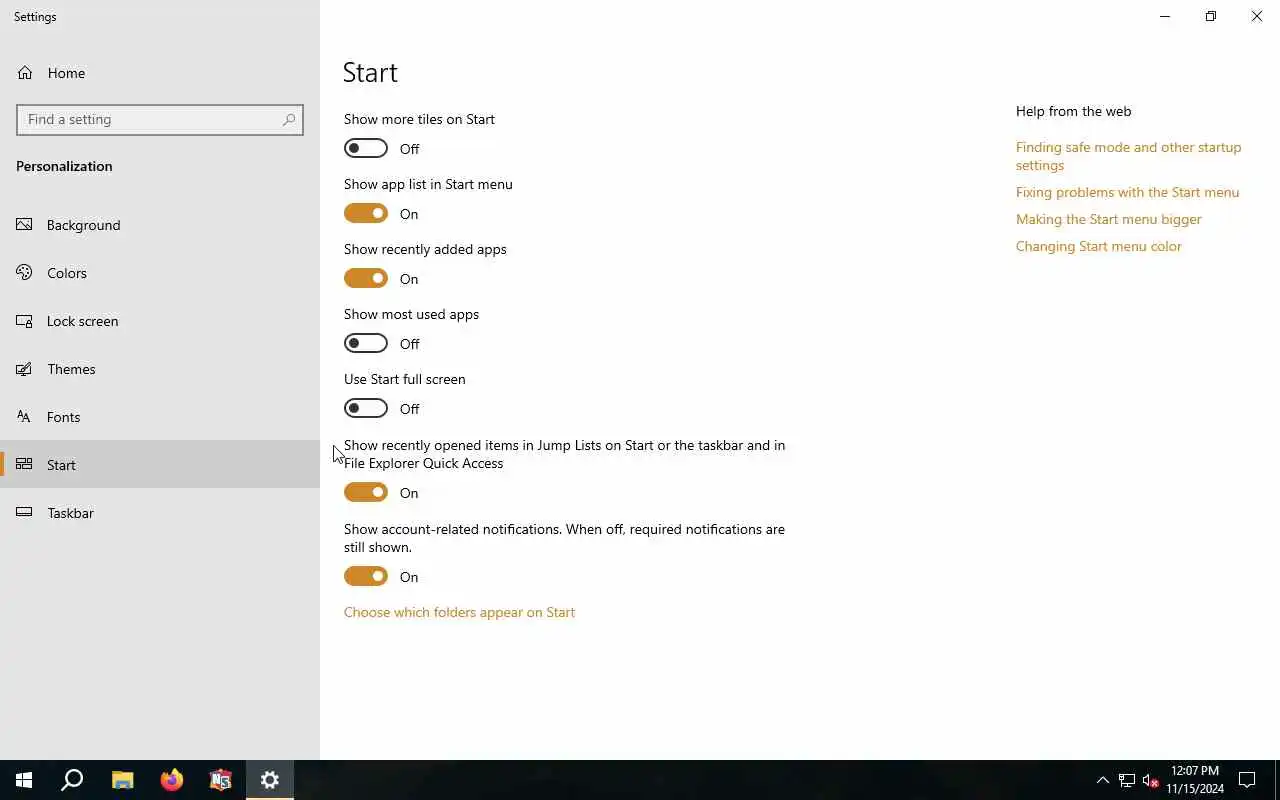Turn off Show app list in Start menu

coord(366,214)
